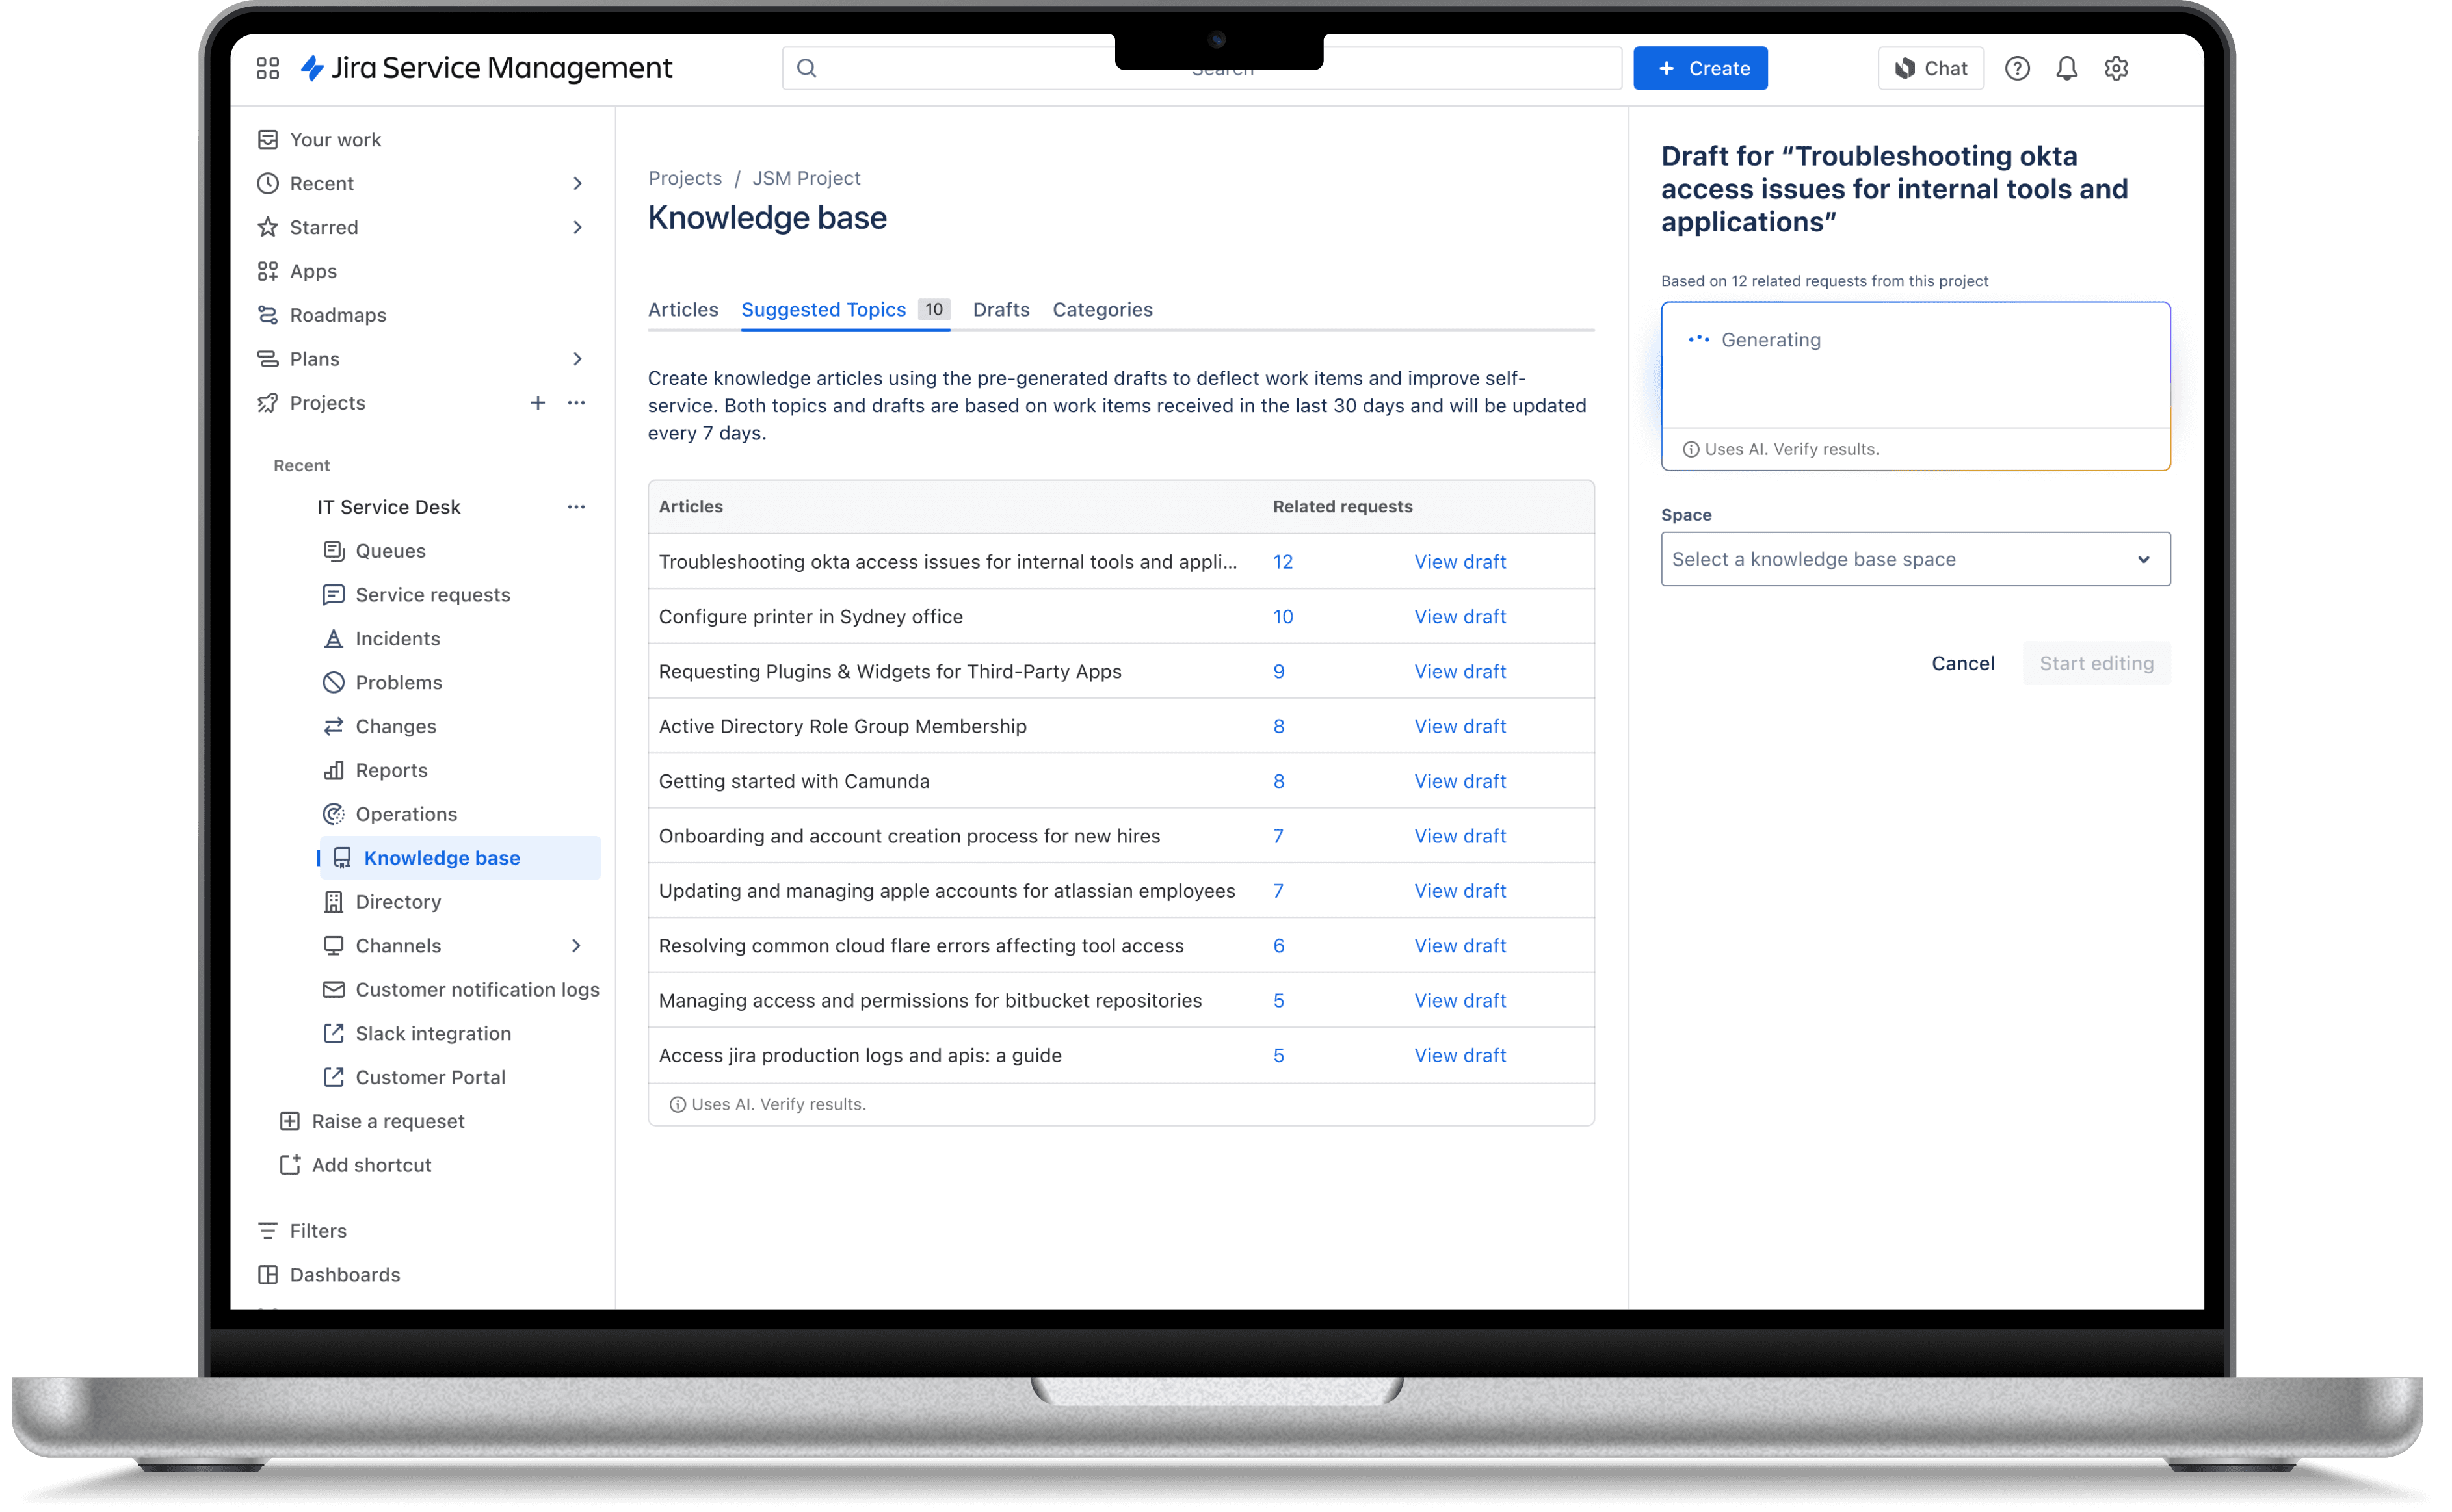Open the app switcher grid icon

(x=267, y=68)
